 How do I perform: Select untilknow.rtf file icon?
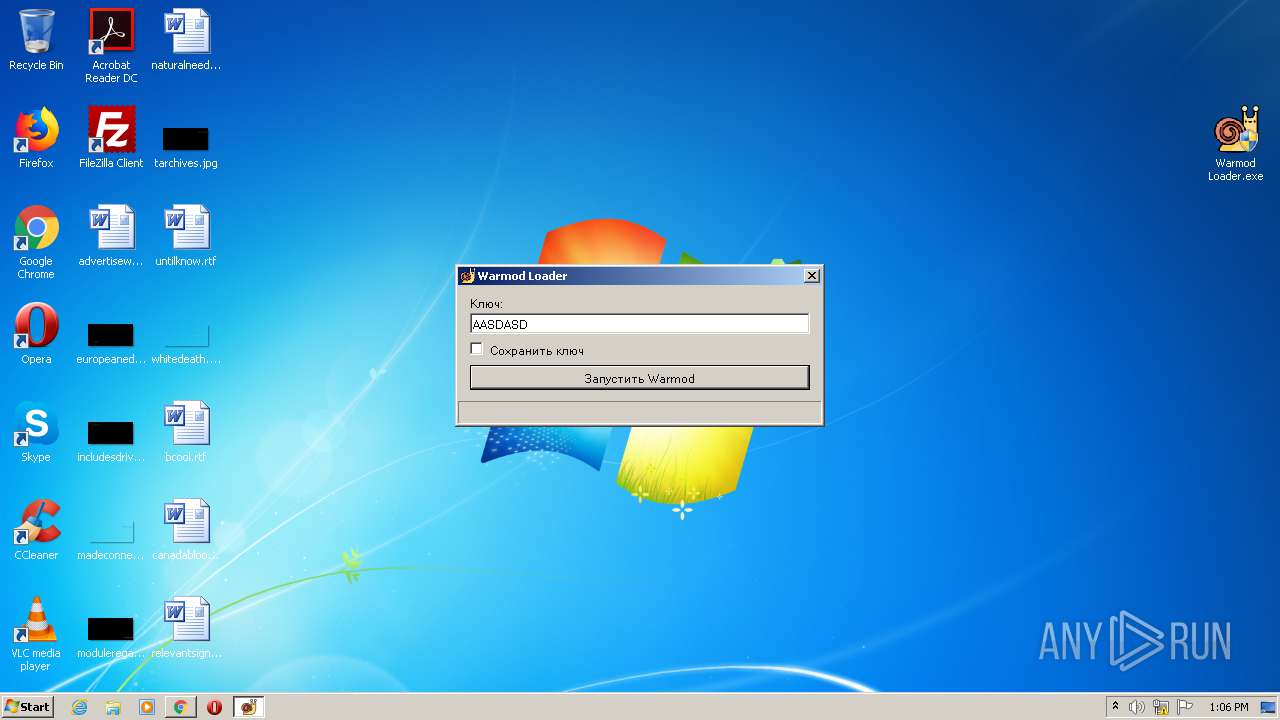click(x=186, y=236)
